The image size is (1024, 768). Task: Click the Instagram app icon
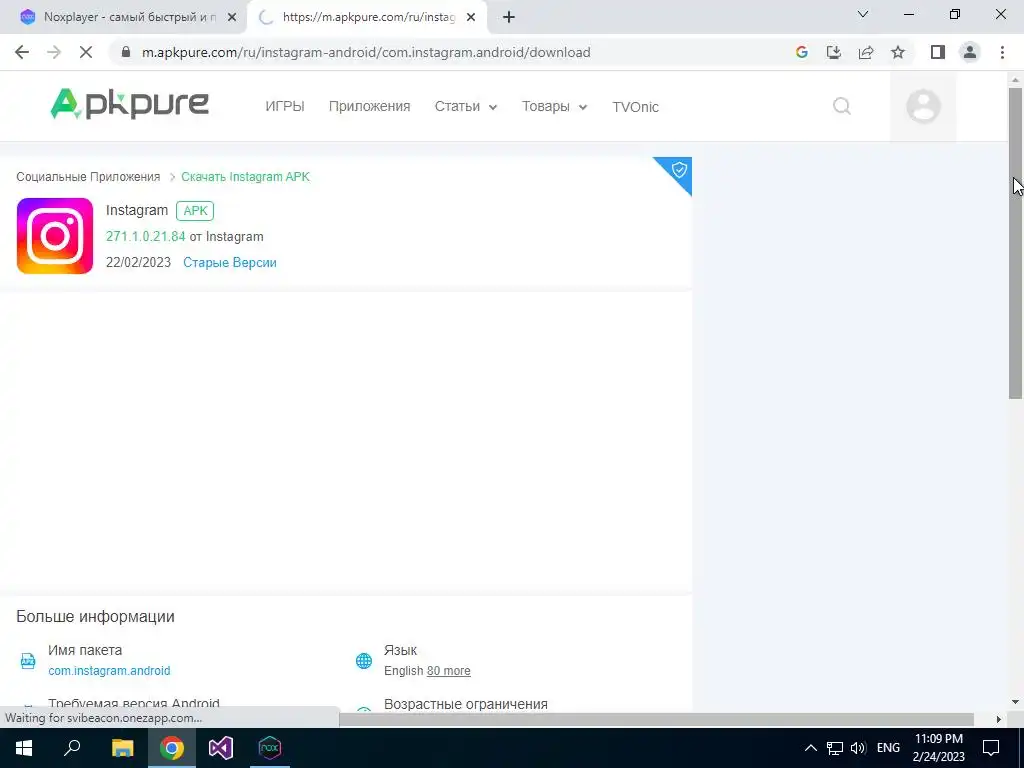click(55, 236)
